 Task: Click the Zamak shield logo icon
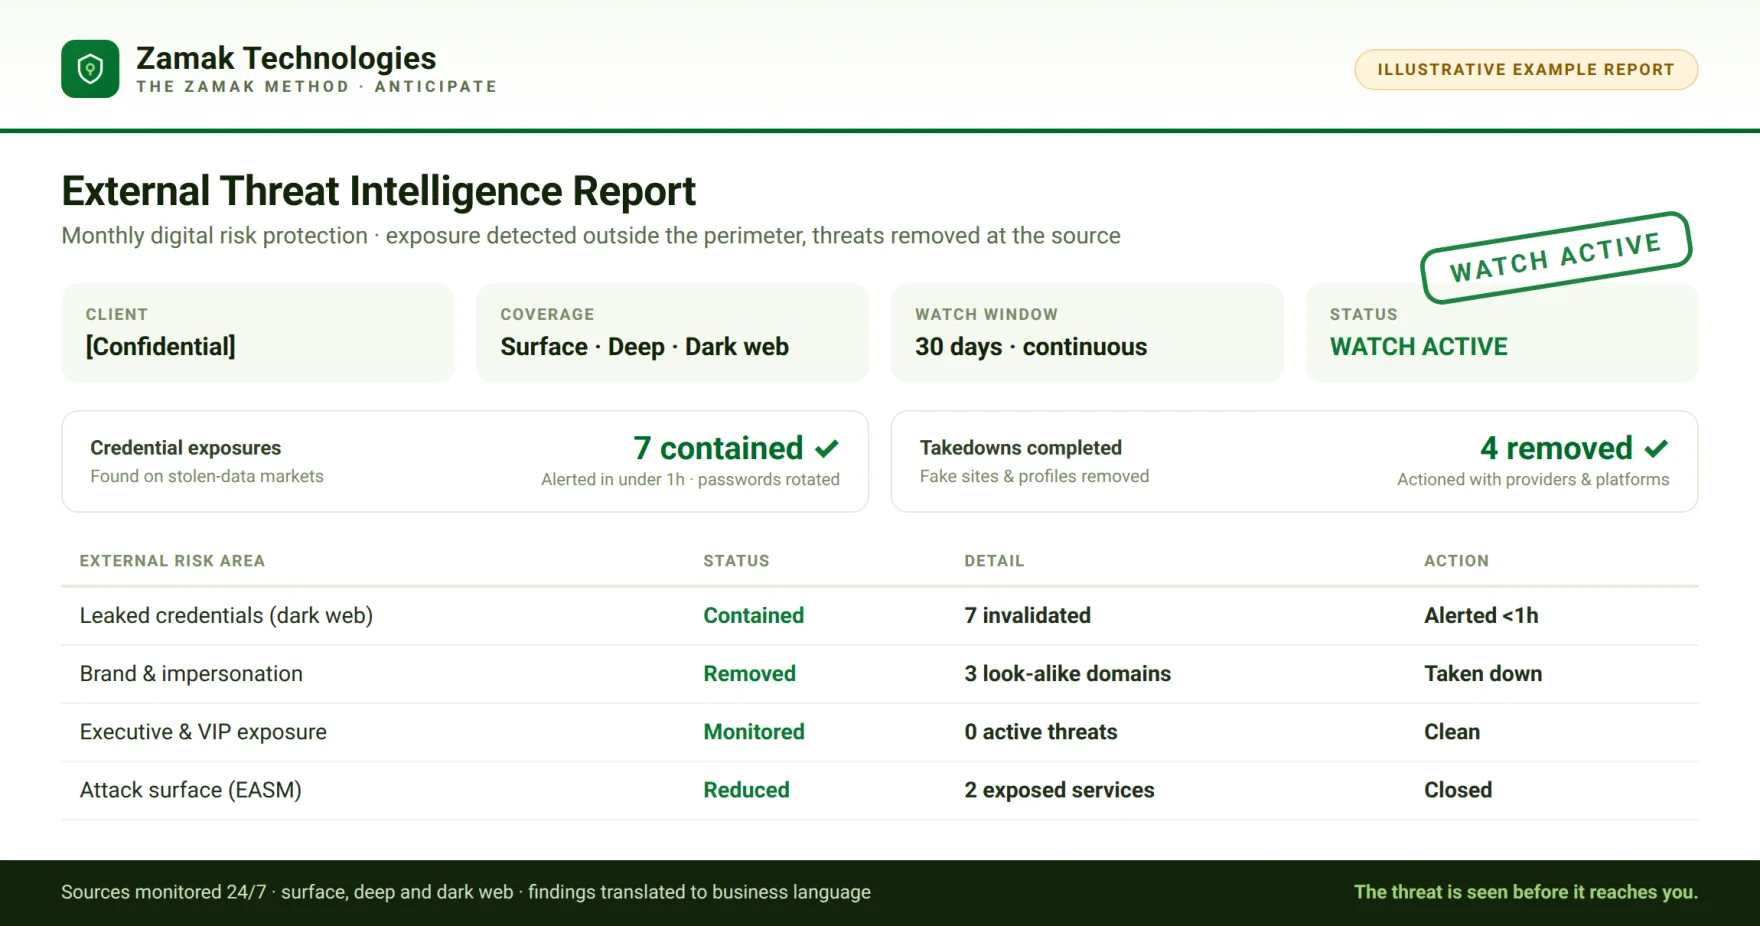click(90, 69)
